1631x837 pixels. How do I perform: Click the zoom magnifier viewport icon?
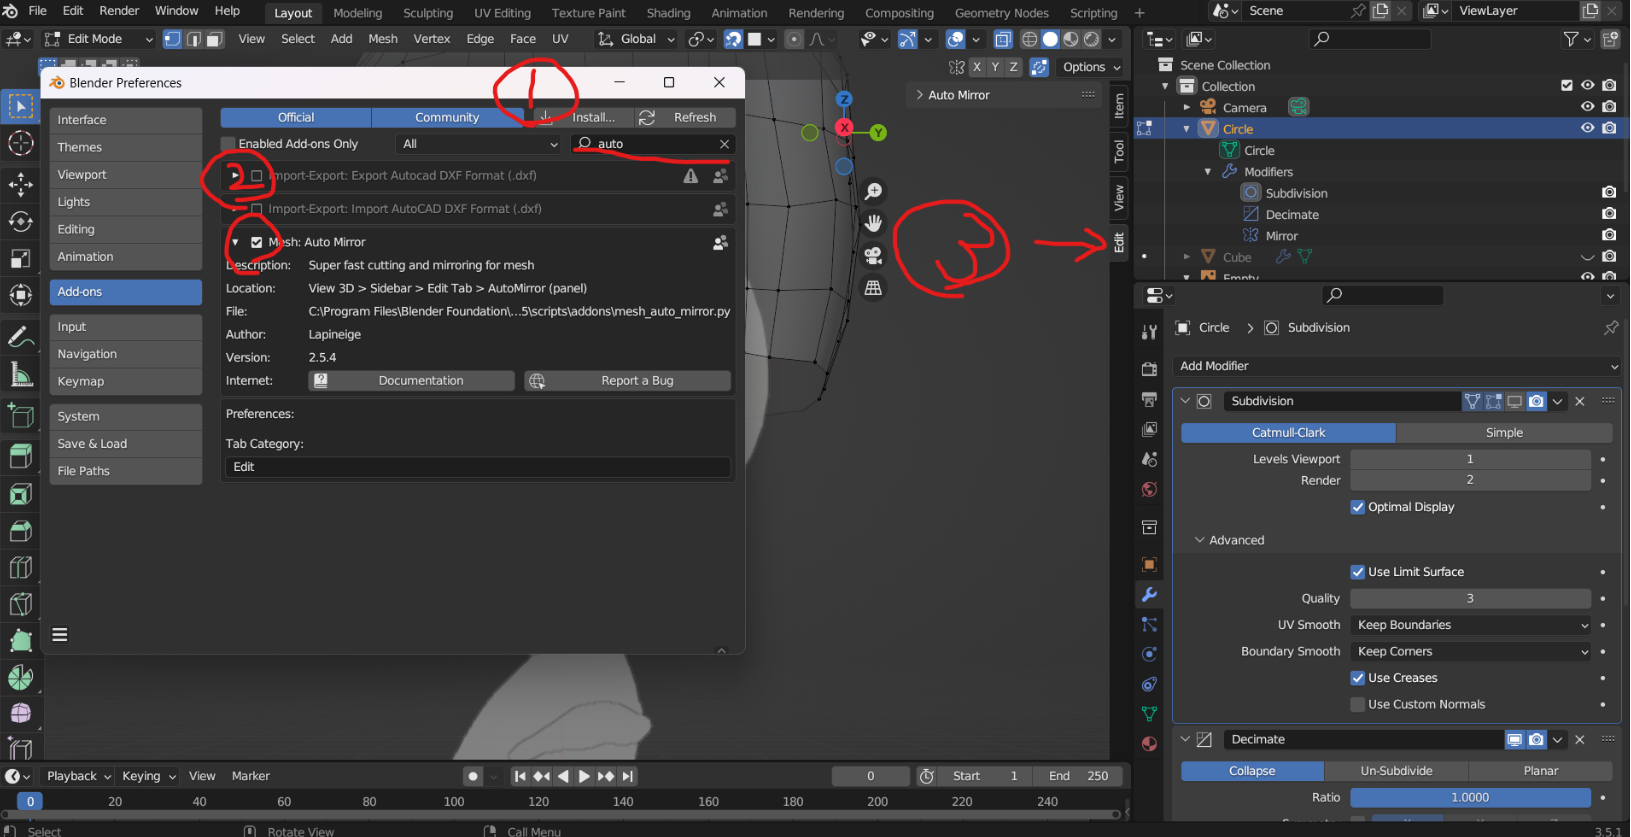click(874, 191)
